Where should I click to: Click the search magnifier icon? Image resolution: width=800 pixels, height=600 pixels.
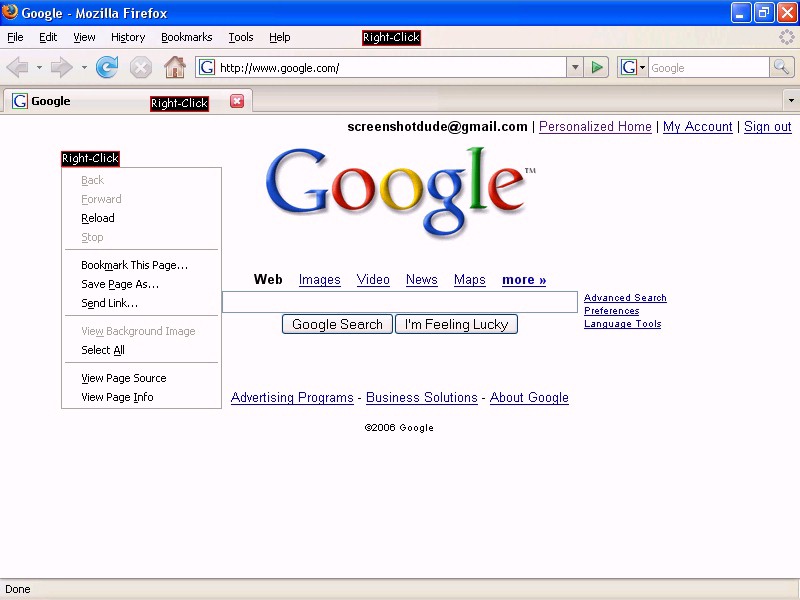click(x=782, y=68)
